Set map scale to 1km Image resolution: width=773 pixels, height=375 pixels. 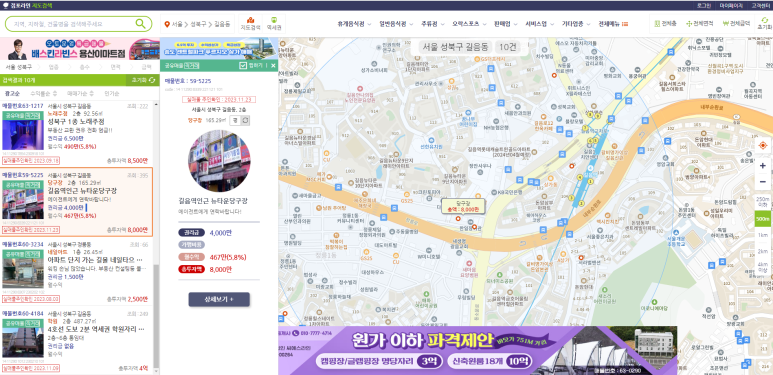click(x=763, y=235)
